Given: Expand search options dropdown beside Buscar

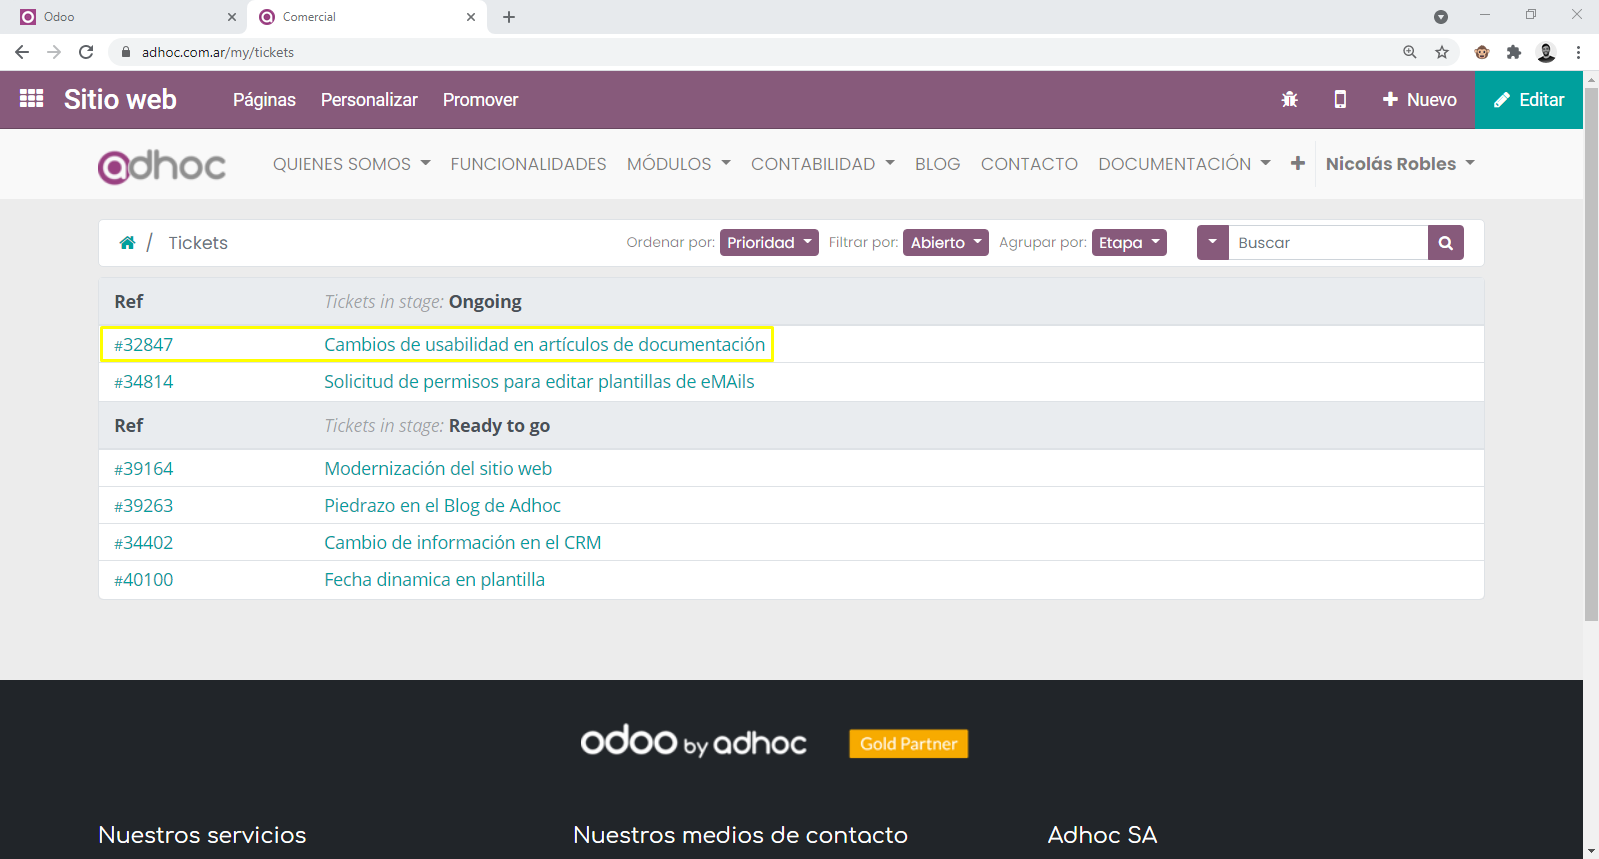Looking at the screenshot, I should click(1212, 243).
